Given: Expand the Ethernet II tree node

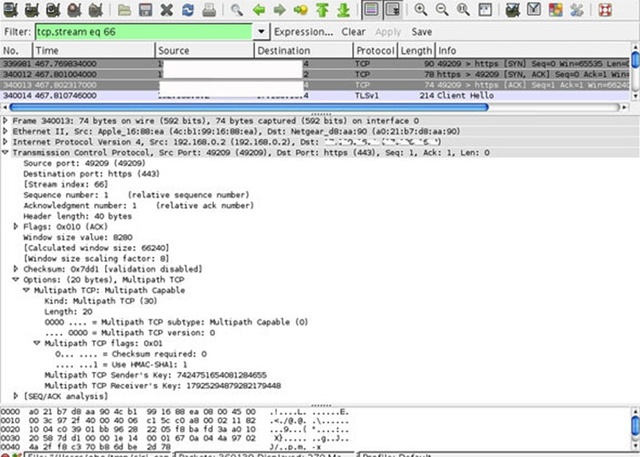Looking at the screenshot, I should 5,131.
